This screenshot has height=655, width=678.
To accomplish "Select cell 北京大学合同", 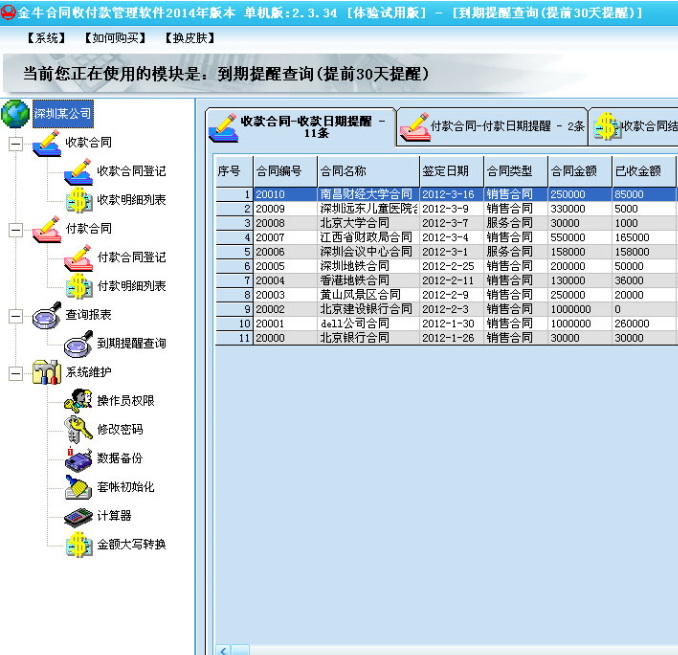I will [x=368, y=223].
